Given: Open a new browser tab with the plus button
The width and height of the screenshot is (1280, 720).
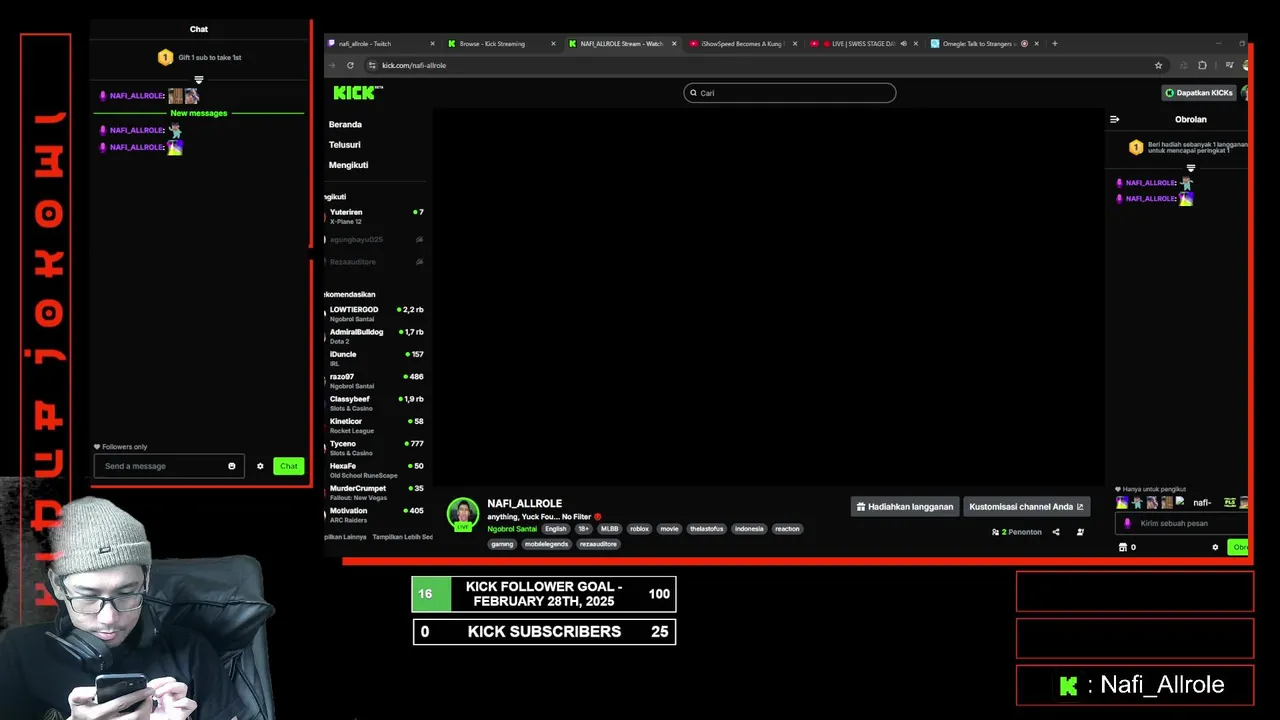Looking at the screenshot, I should click(1054, 43).
